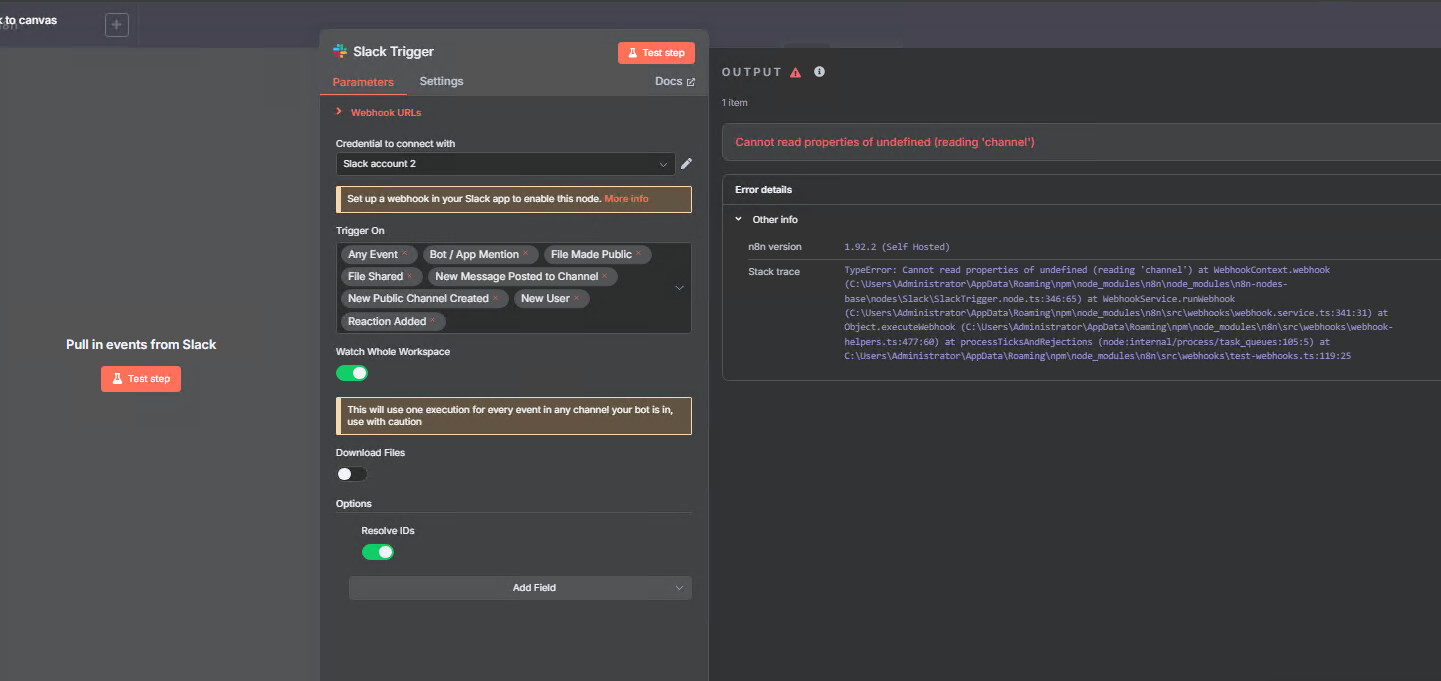This screenshot has height=681, width=1441.
Task: Remove New Message Posted to Channel tag
Action: 605,276
